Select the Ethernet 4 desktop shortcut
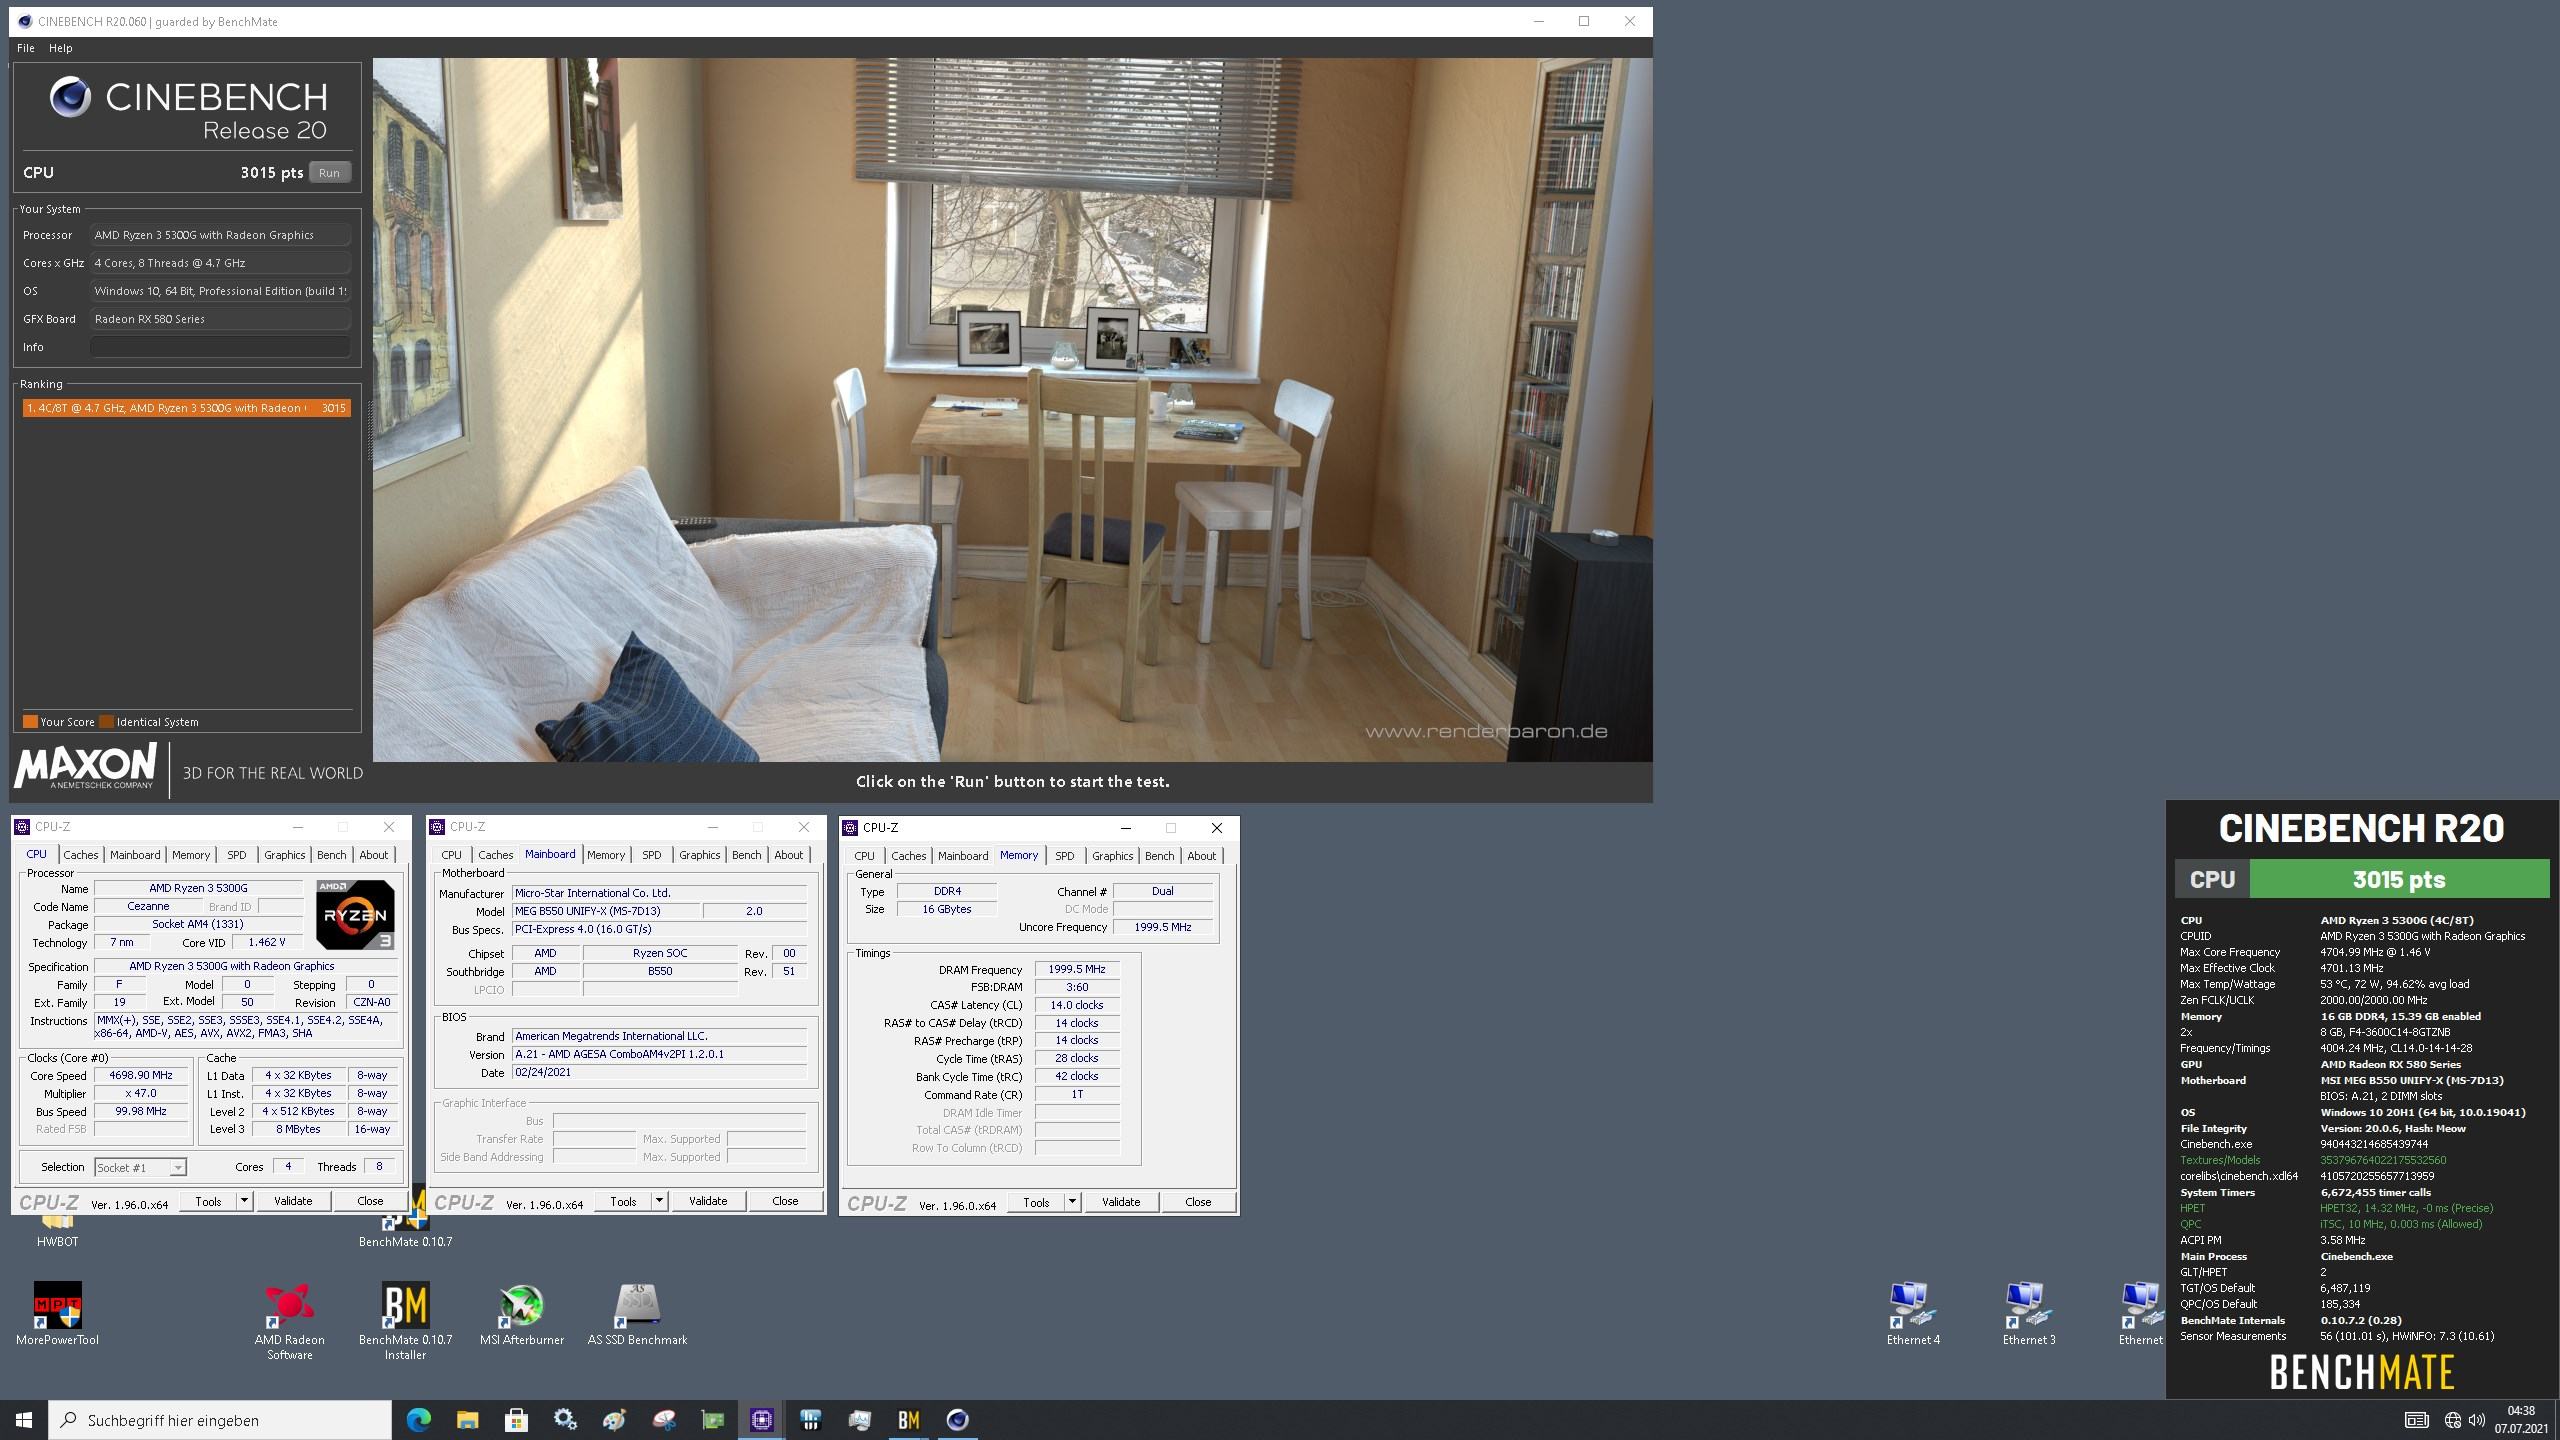Viewport: 2560px width, 1440px height. [x=1913, y=1314]
